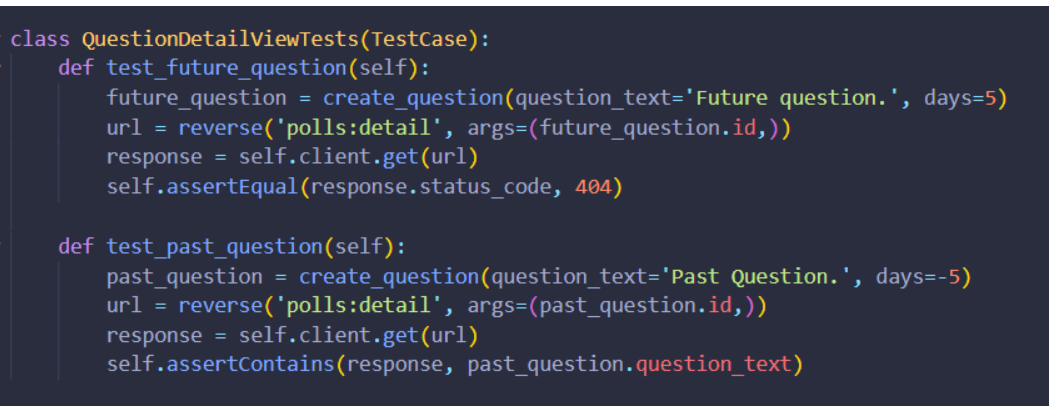Screen dimensions: 1054x406
Task: Click the days=5 argument value
Action: click(x=989, y=98)
